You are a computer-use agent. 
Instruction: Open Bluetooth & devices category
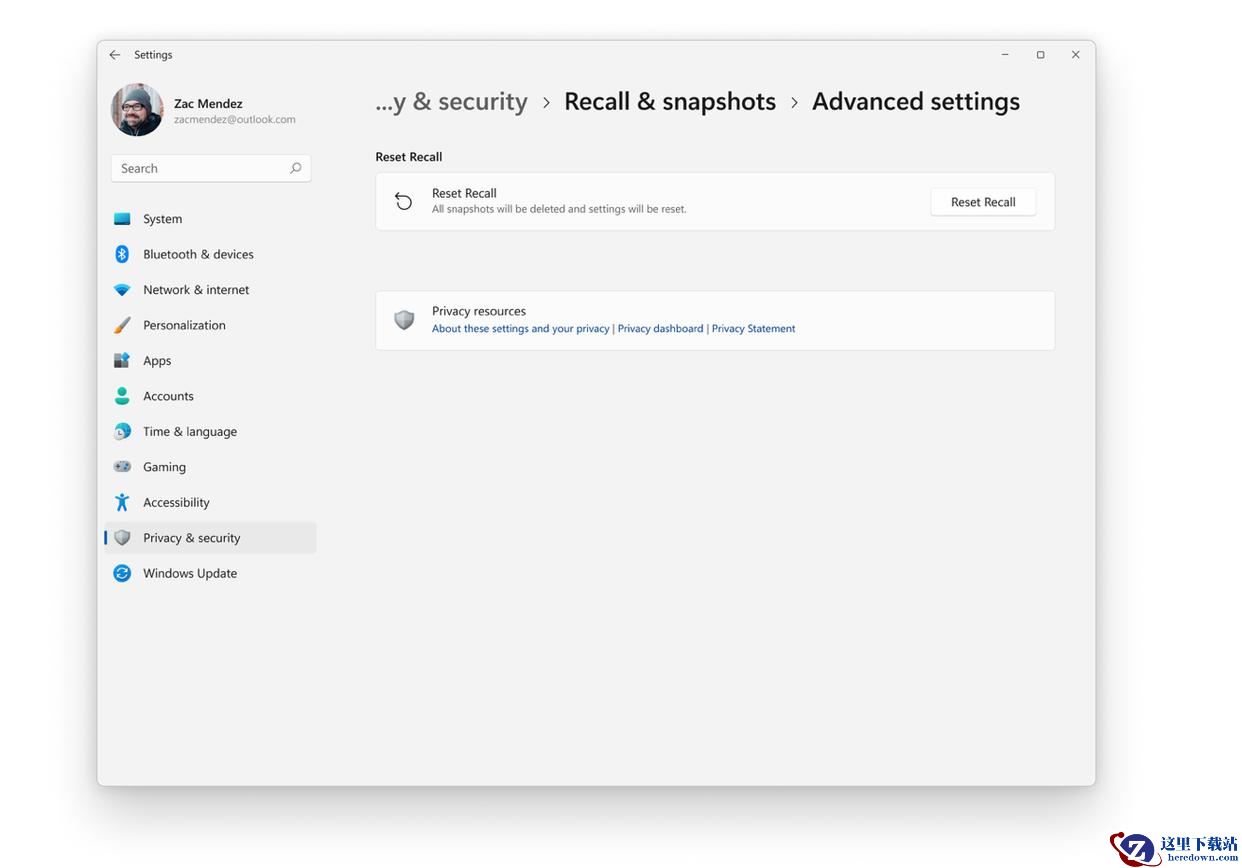(x=198, y=254)
